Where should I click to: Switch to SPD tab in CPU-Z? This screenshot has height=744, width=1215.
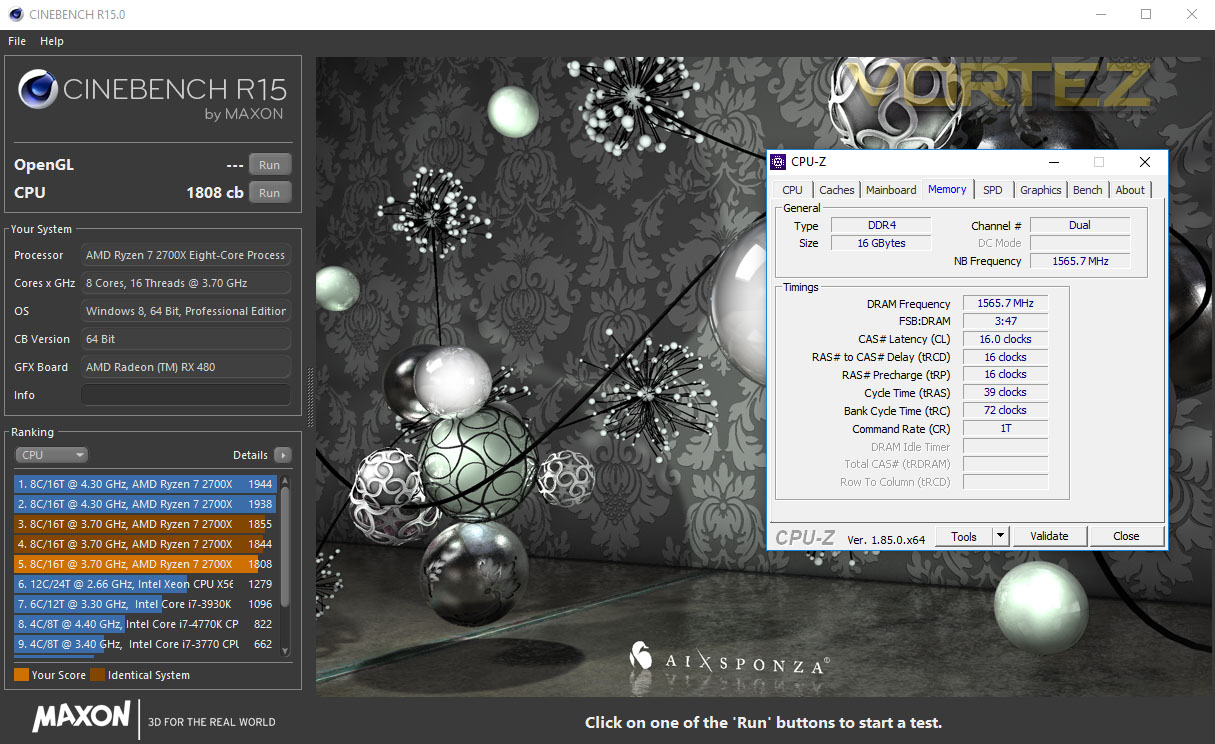[x=992, y=190]
